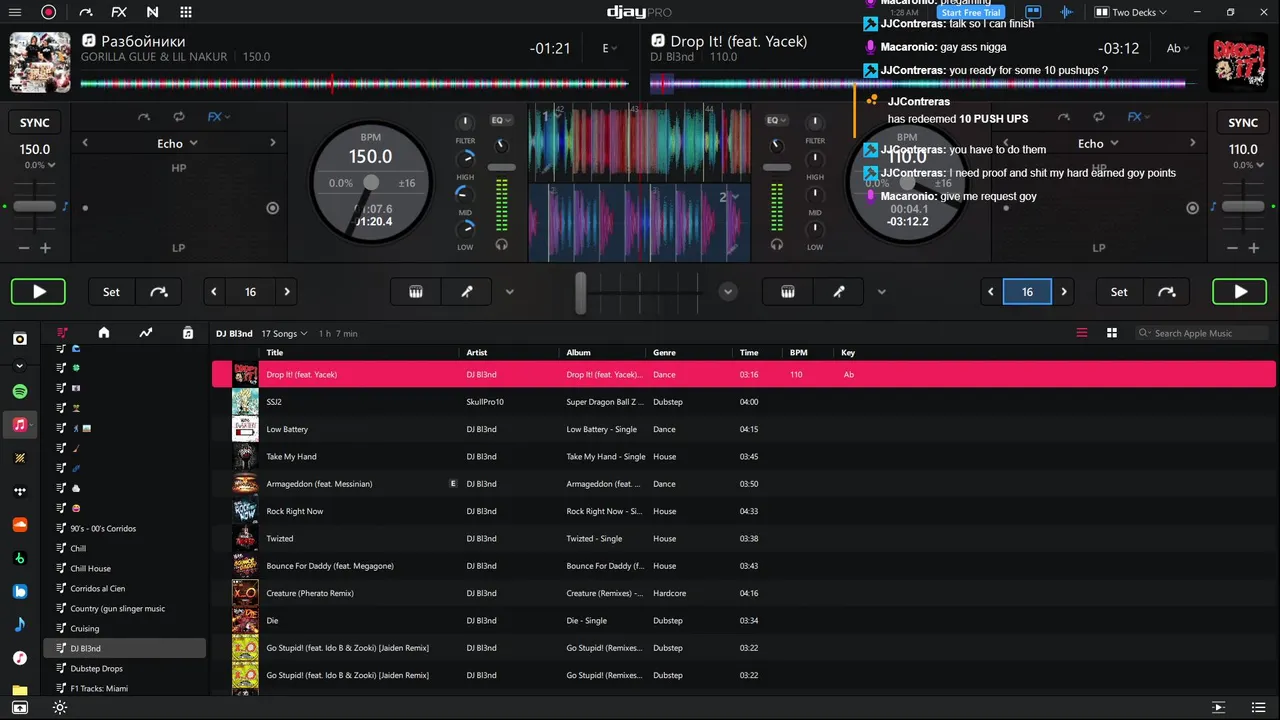Open the right deck microphone tool

click(839, 292)
